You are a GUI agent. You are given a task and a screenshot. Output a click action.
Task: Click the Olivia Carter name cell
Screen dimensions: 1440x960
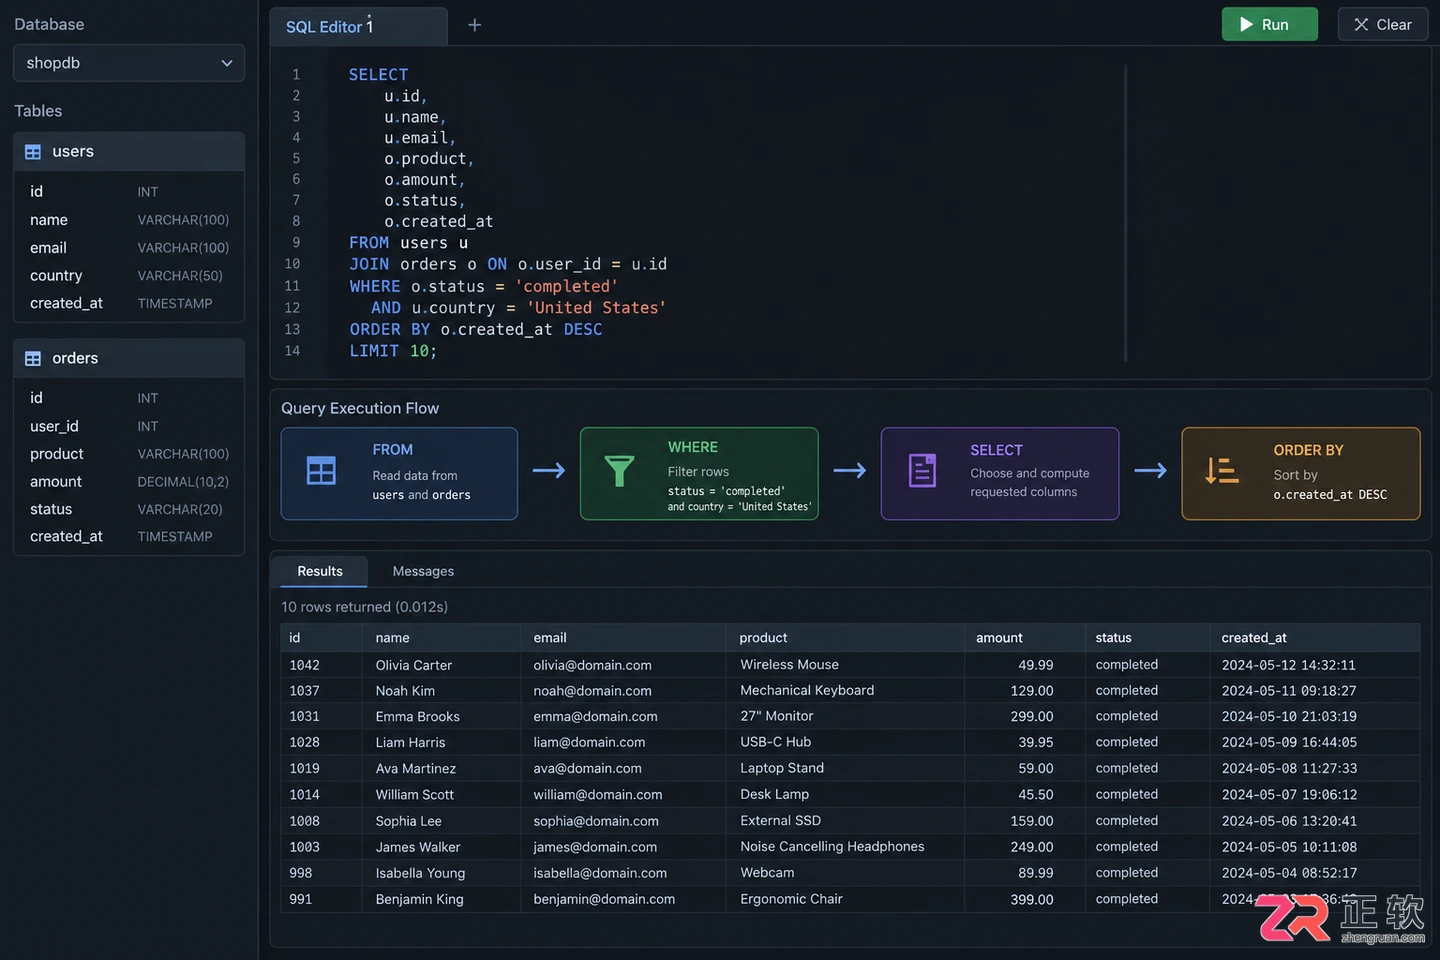click(x=413, y=665)
